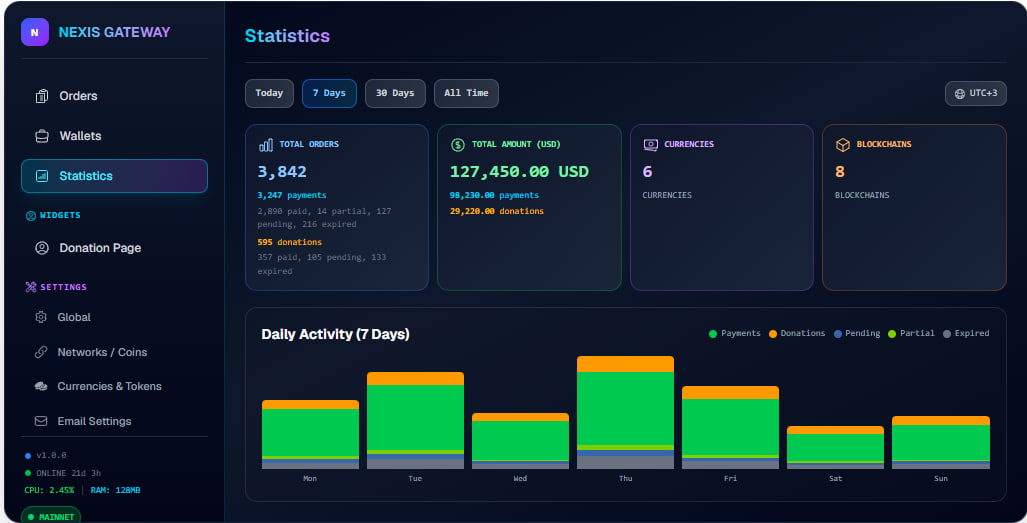This screenshot has height=523, width=1027.
Task: Click the Networks / Coins link icon
Action: pos(41,352)
